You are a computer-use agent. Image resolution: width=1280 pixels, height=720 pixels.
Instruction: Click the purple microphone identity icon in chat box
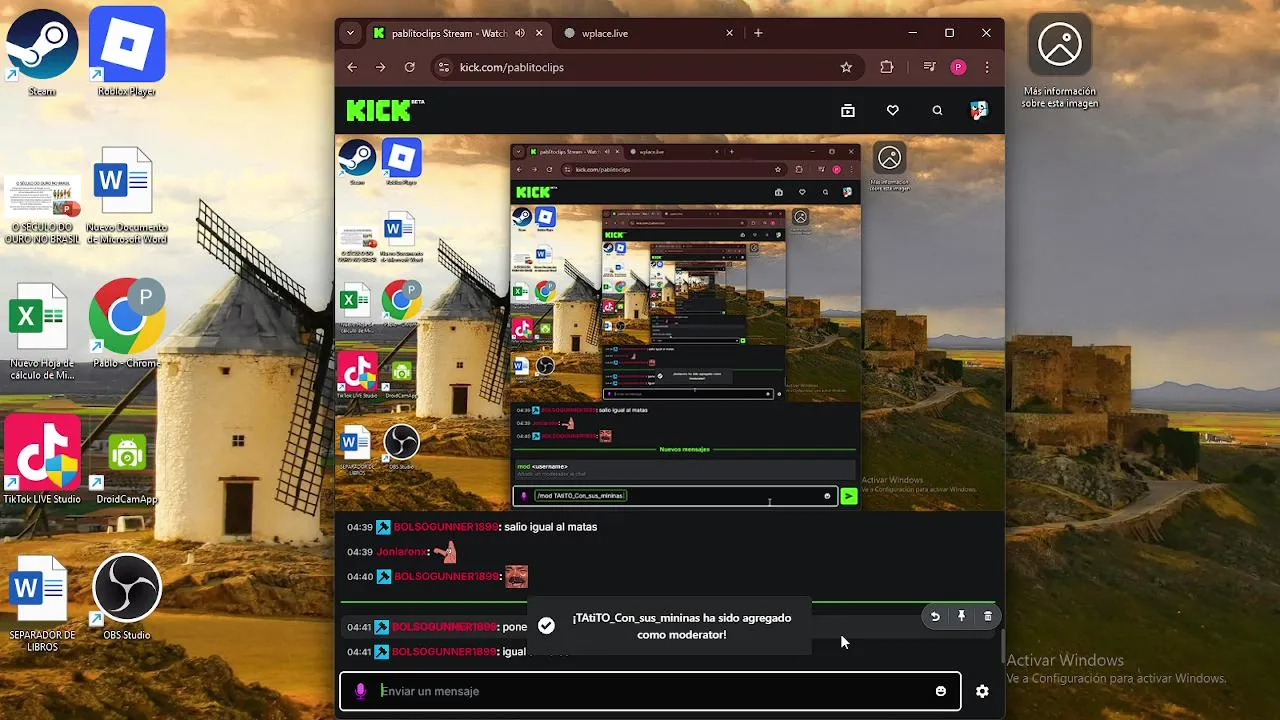[x=361, y=691]
